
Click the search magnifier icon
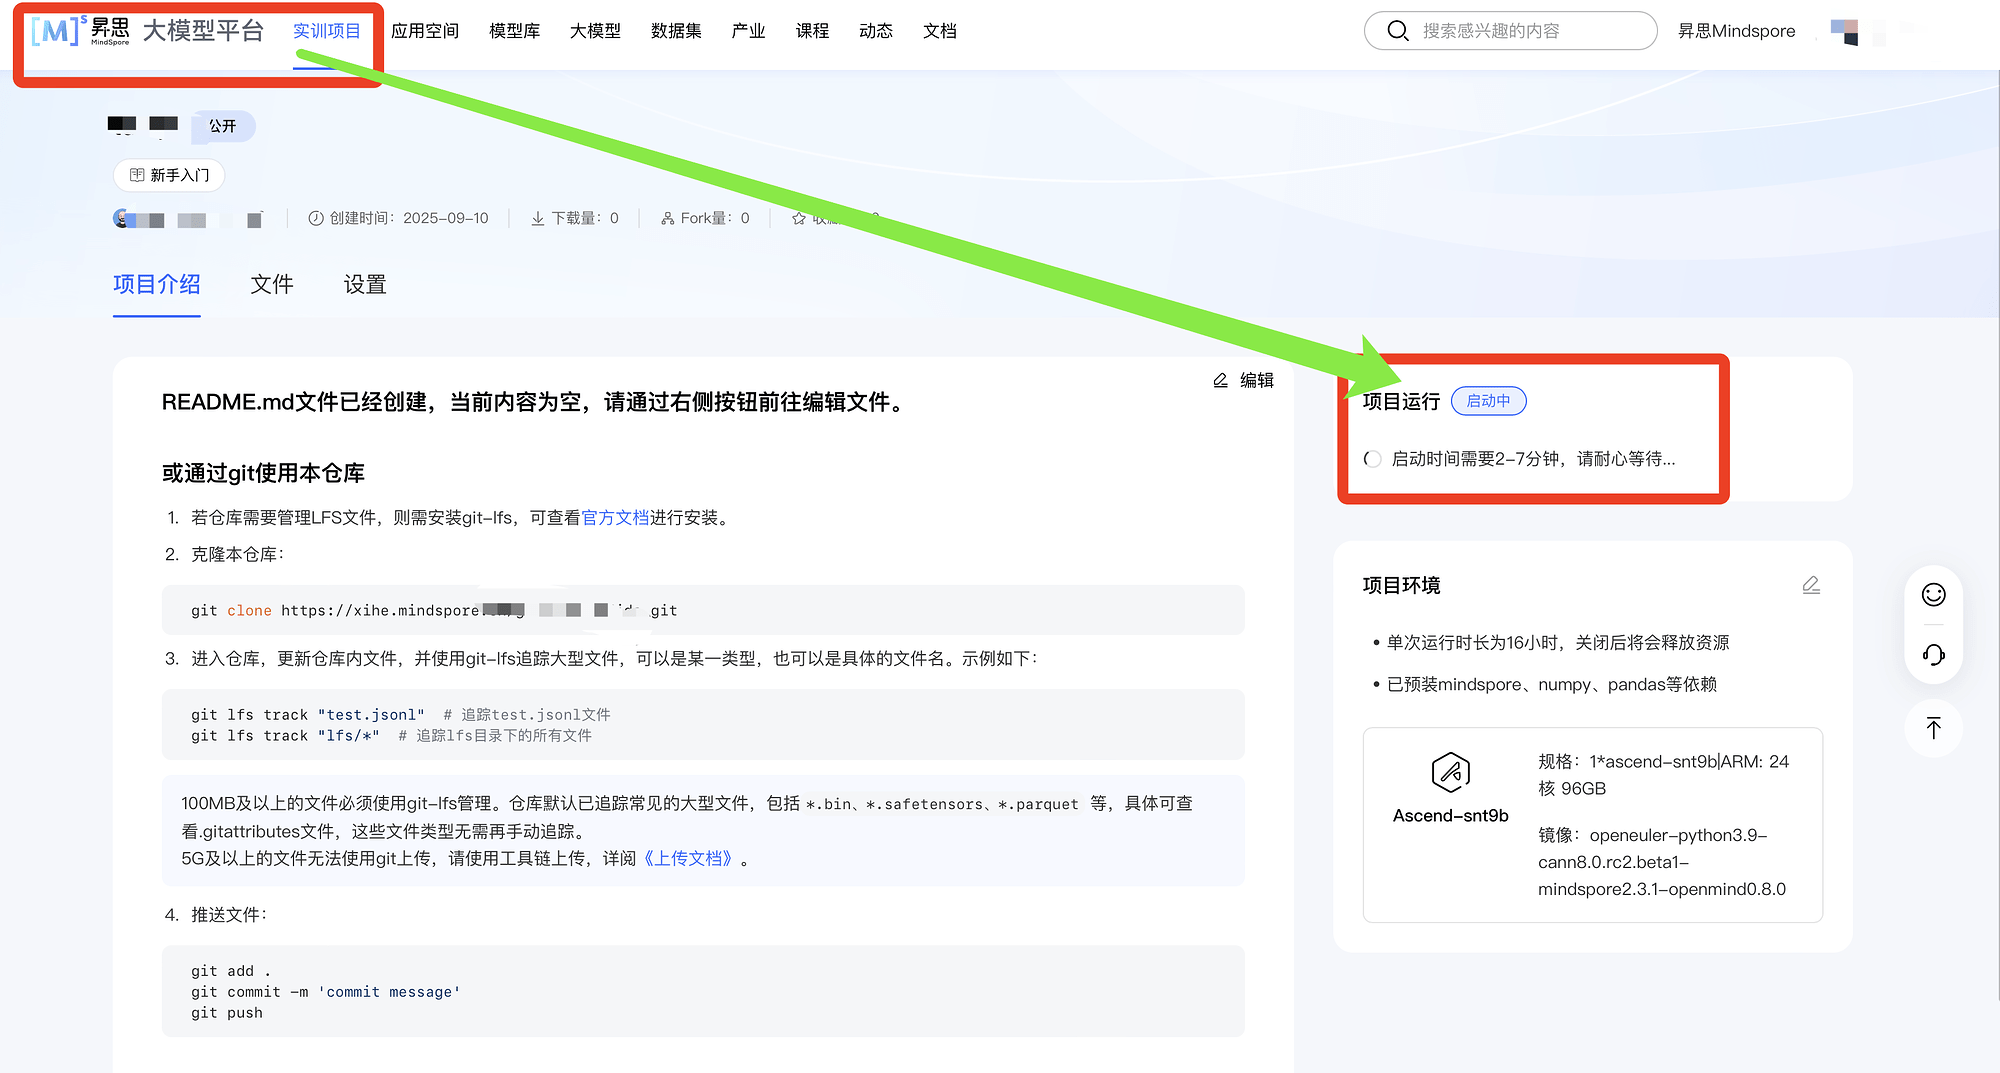(x=1398, y=31)
